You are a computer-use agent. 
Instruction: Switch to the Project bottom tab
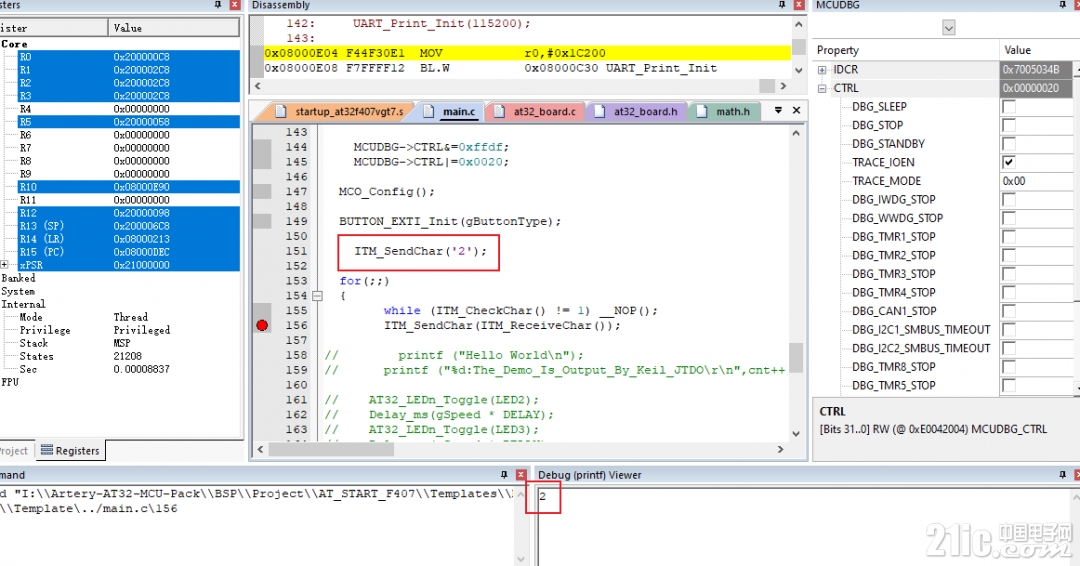coord(14,451)
